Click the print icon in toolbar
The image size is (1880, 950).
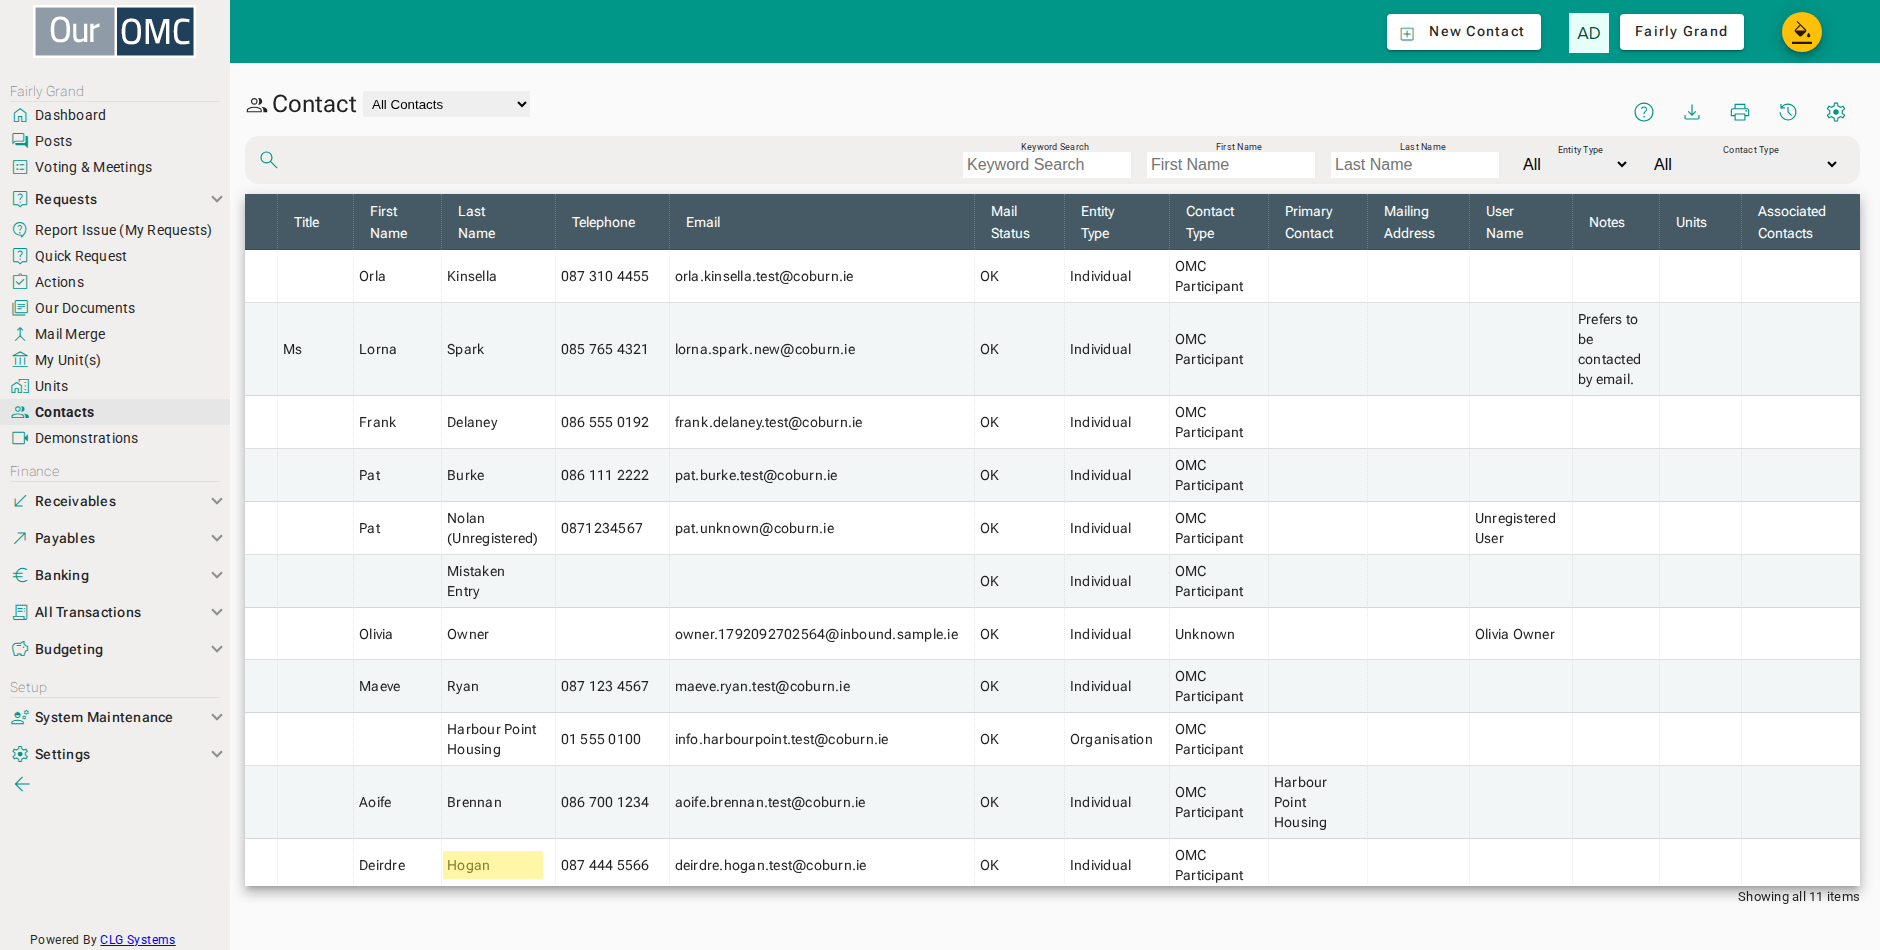pyautogui.click(x=1740, y=112)
